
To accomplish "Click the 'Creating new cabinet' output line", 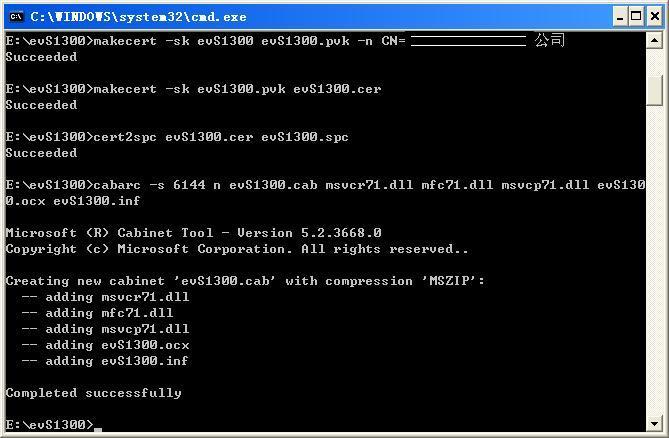I will point(245,281).
